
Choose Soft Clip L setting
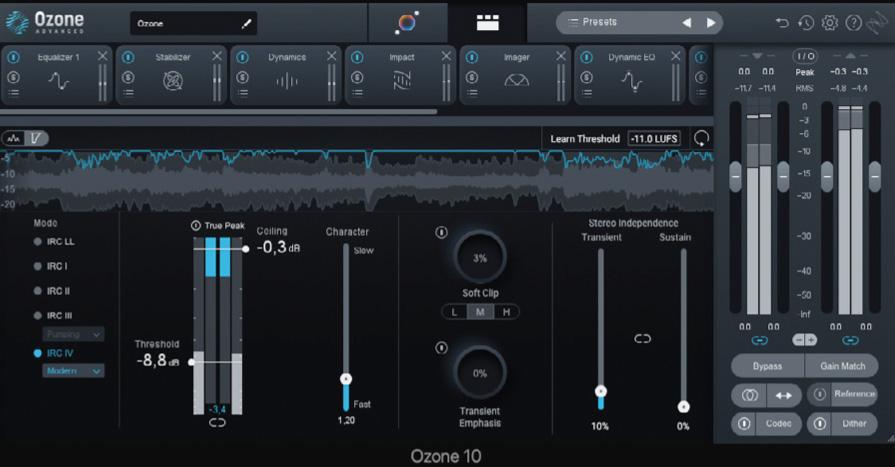tap(454, 312)
